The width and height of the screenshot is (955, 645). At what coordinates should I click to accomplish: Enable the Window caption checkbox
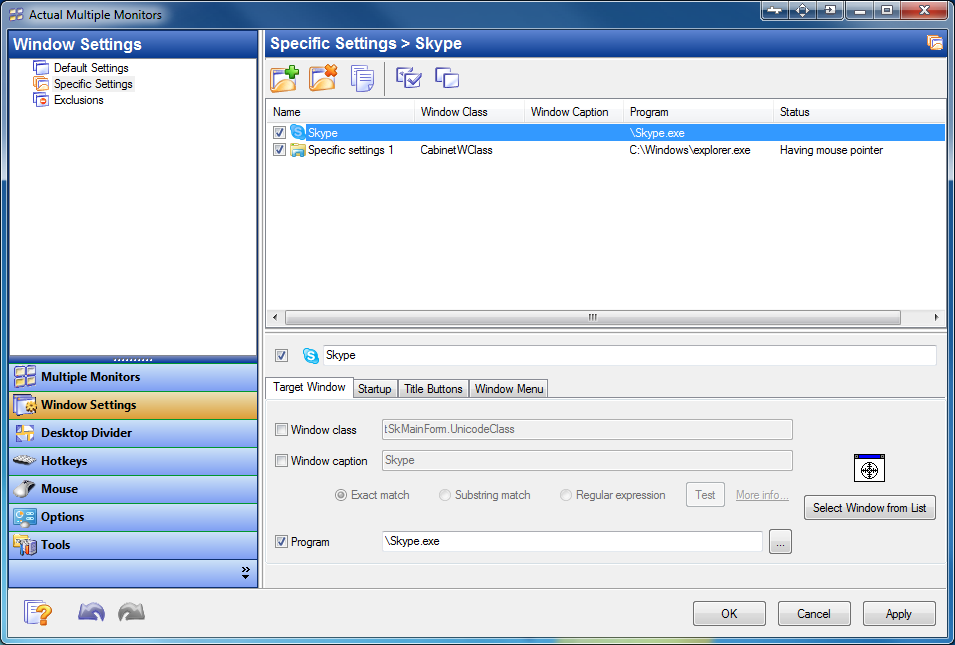pos(281,461)
